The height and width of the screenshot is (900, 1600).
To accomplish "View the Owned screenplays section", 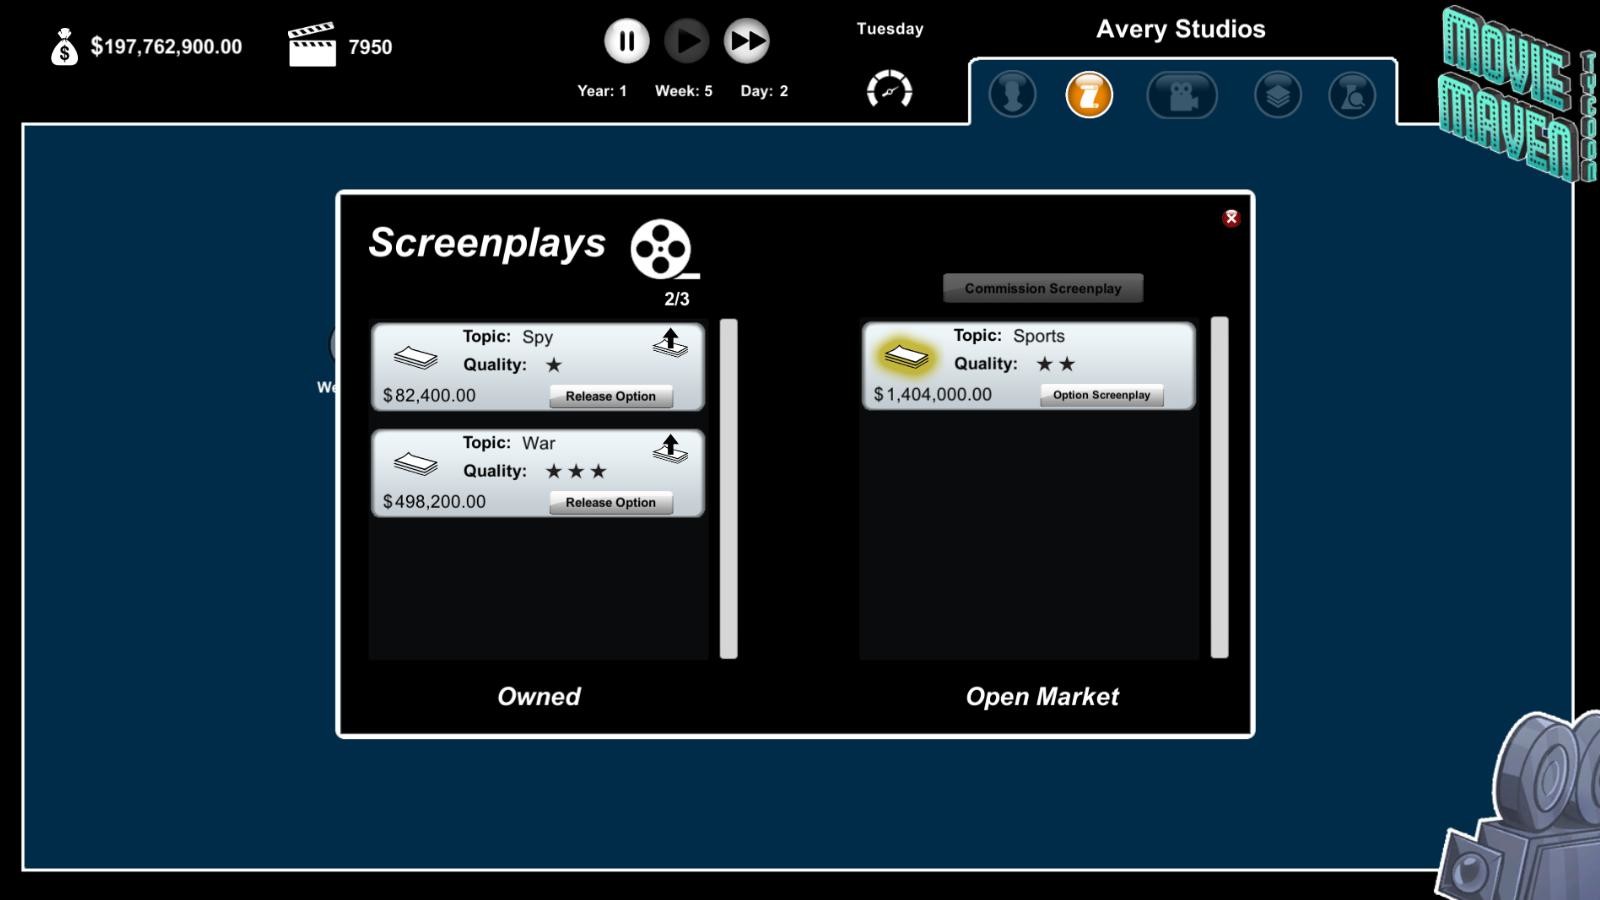I will click(x=539, y=697).
